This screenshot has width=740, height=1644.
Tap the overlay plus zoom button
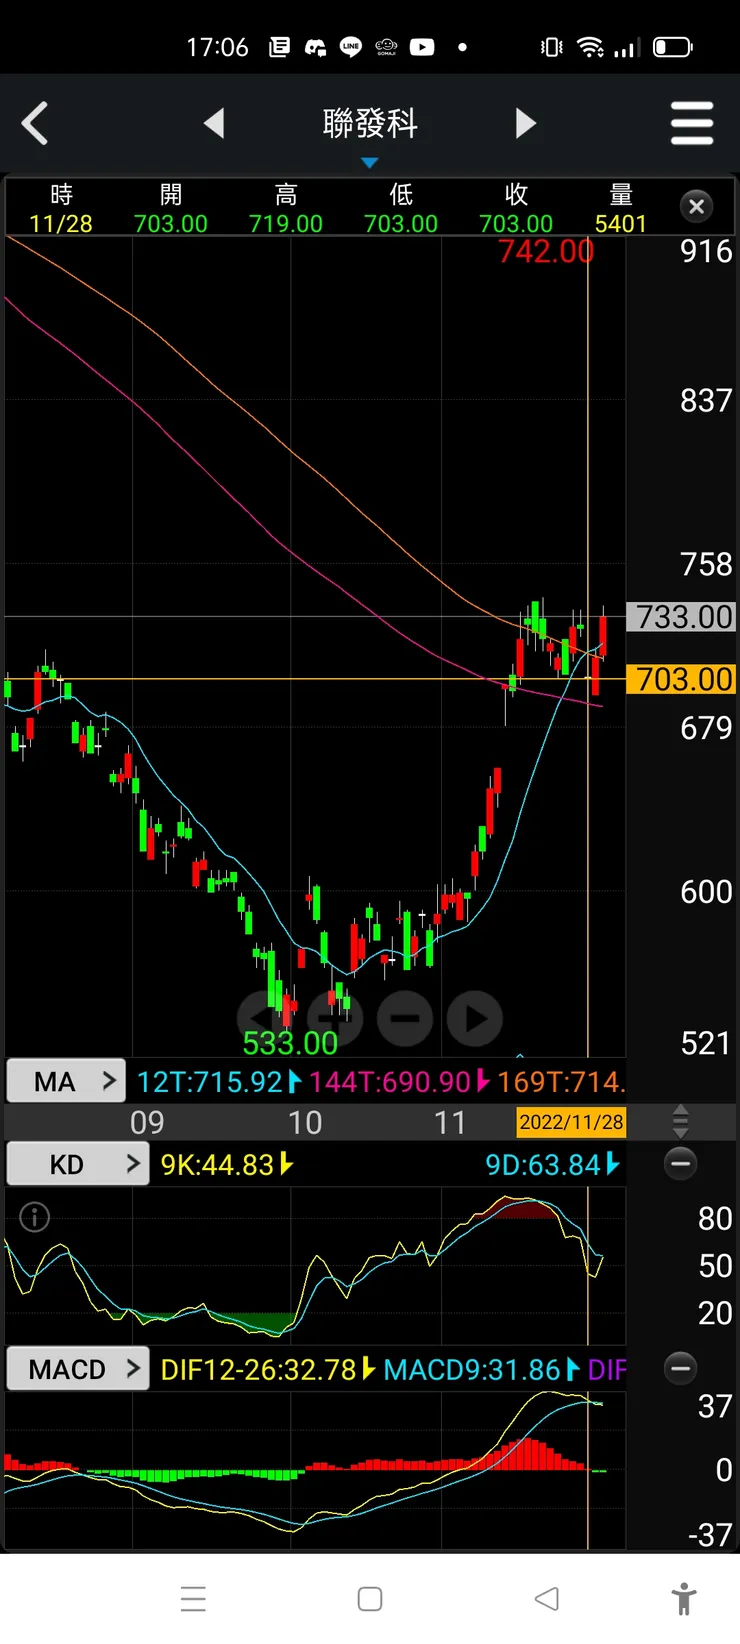(335, 1018)
